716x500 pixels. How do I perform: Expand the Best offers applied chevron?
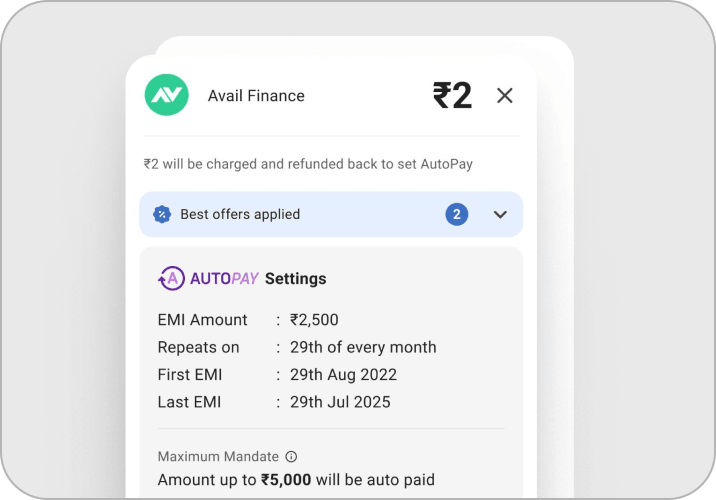(500, 214)
